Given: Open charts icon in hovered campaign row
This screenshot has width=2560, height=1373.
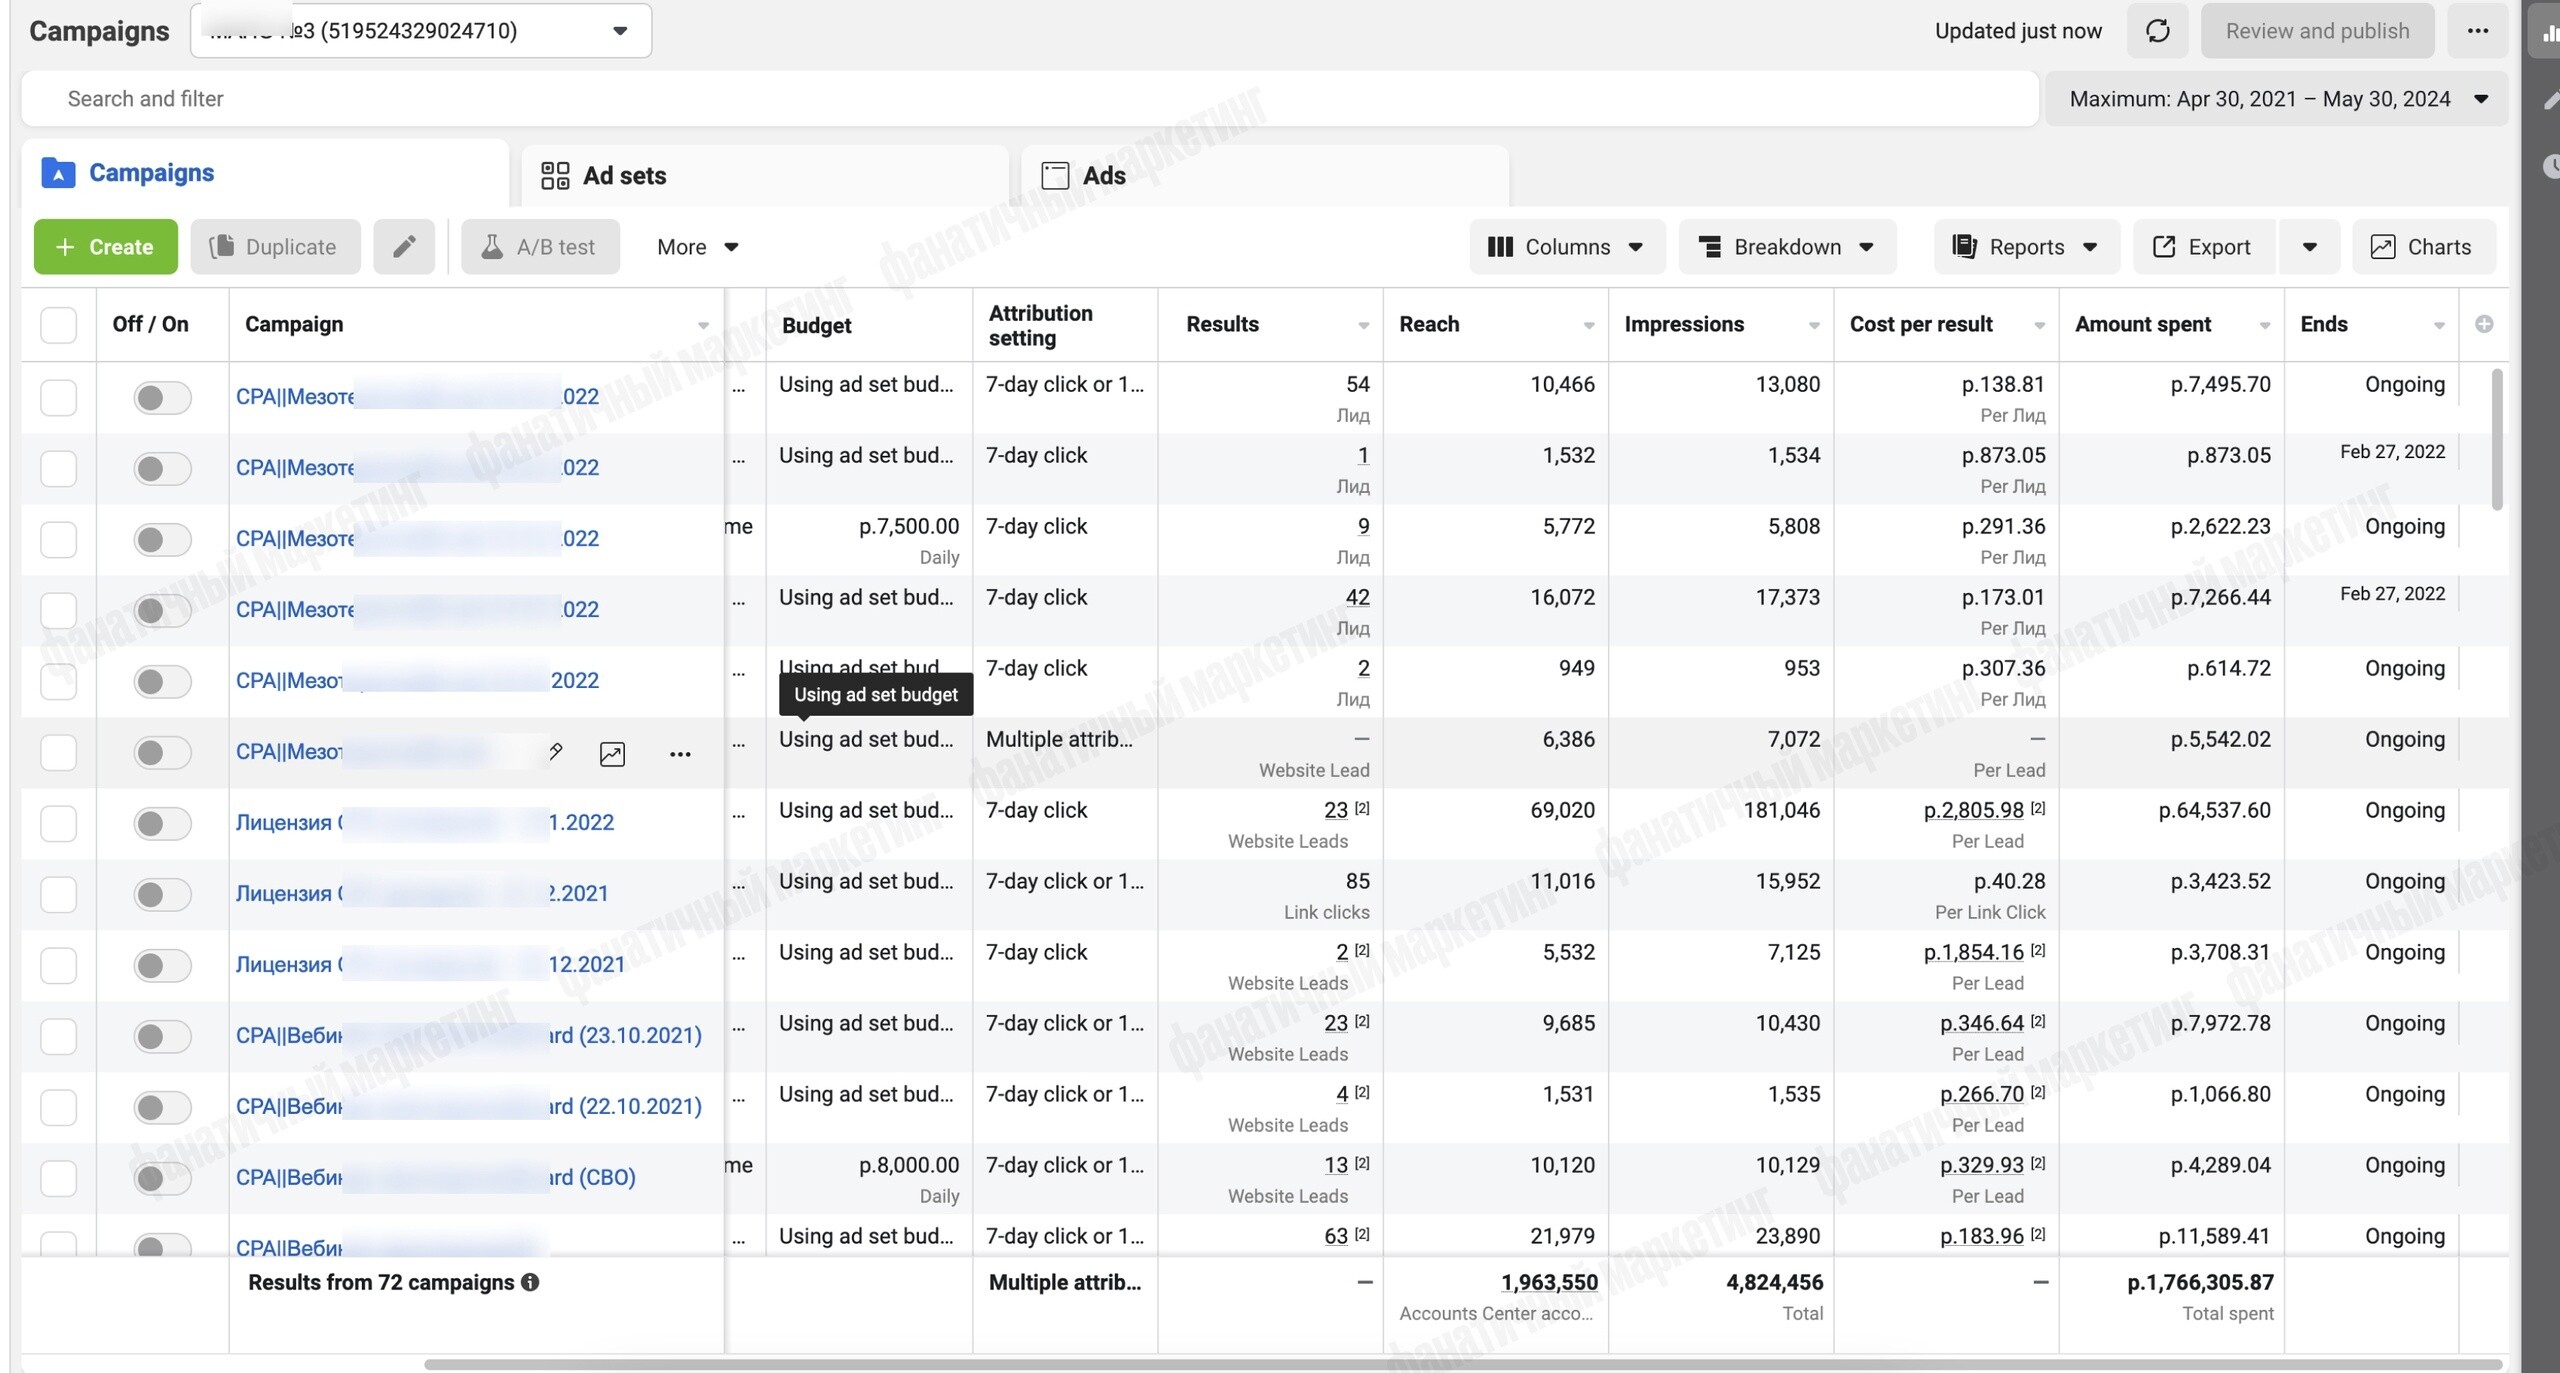Looking at the screenshot, I should pos(612,754).
